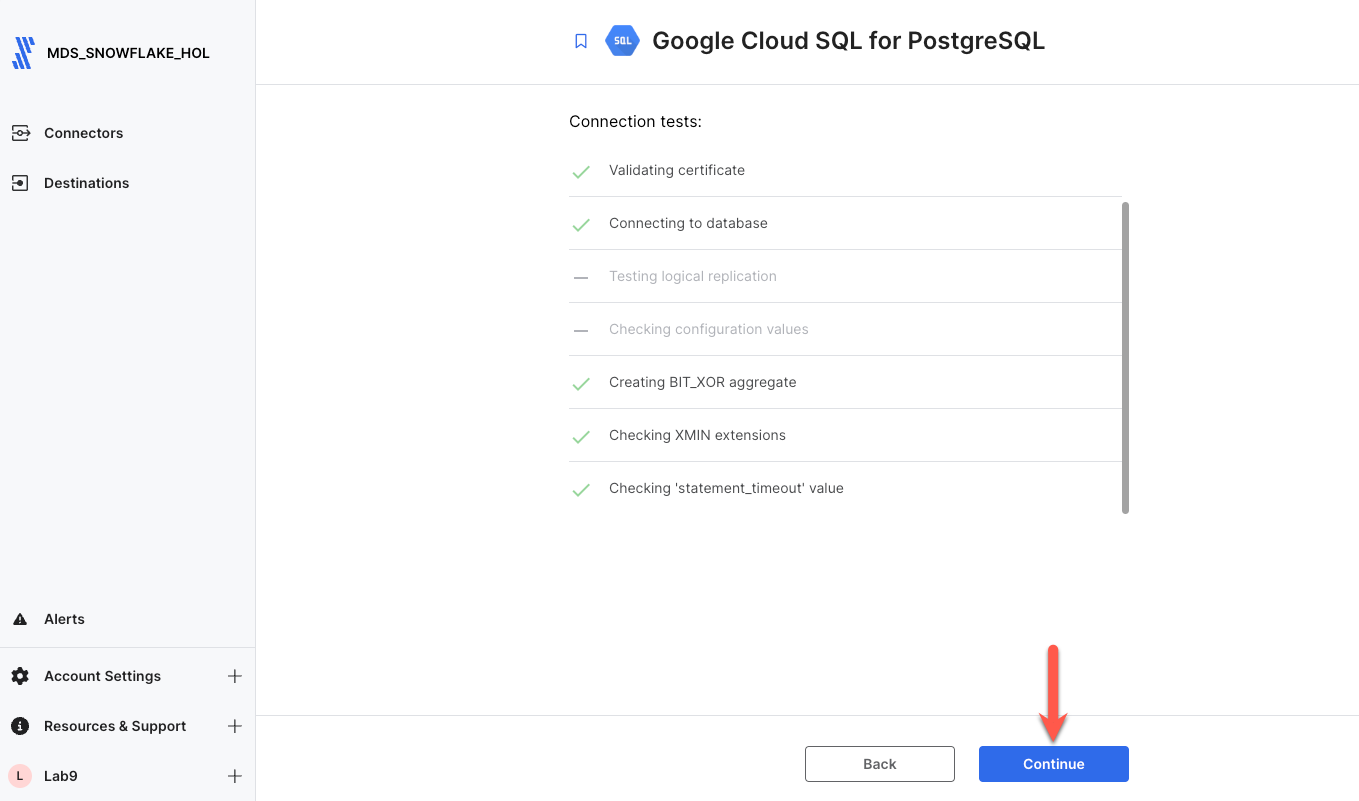Click the Google Cloud SQL hexagon logo
This screenshot has width=1359, height=801.
[622, 41]
